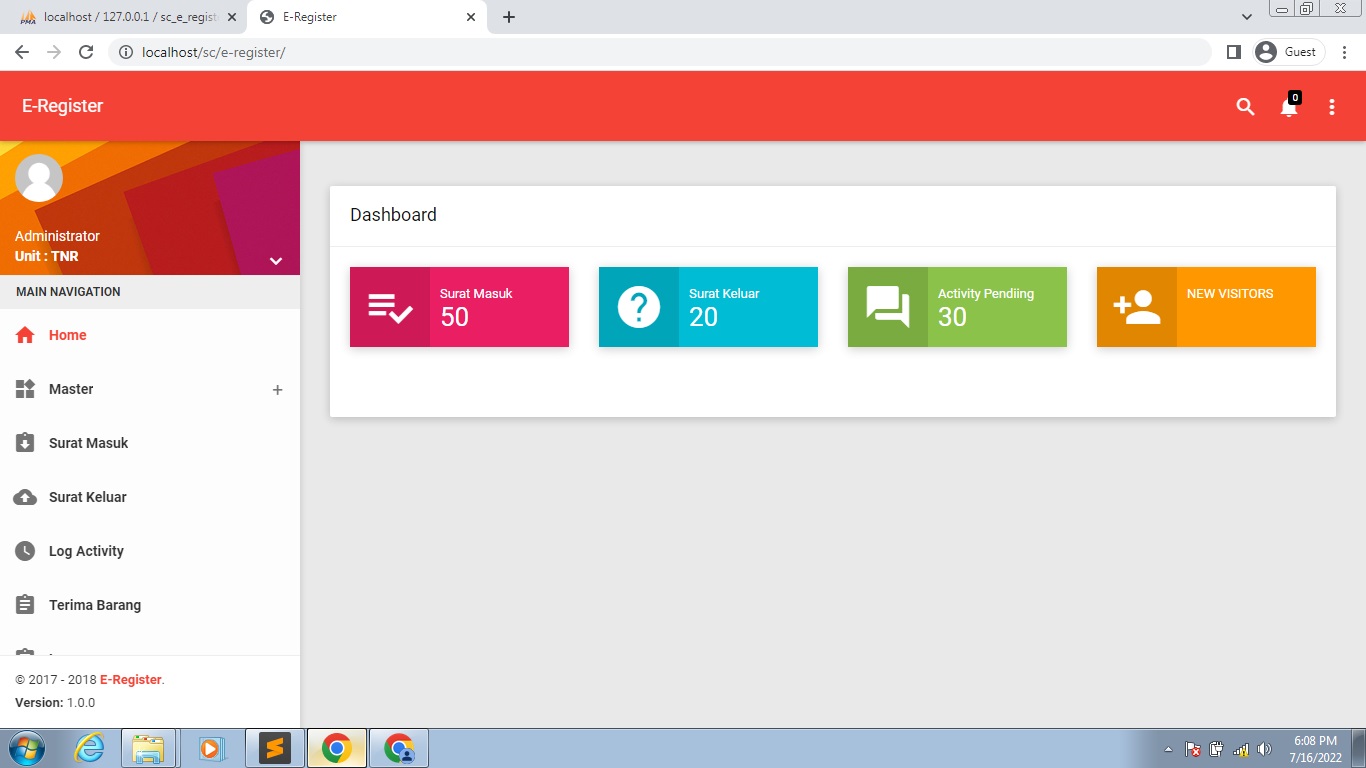The width and height of the screenshot is (1366, 768).
Task: Click the E-Register header brand title
Action: [62, 106]
